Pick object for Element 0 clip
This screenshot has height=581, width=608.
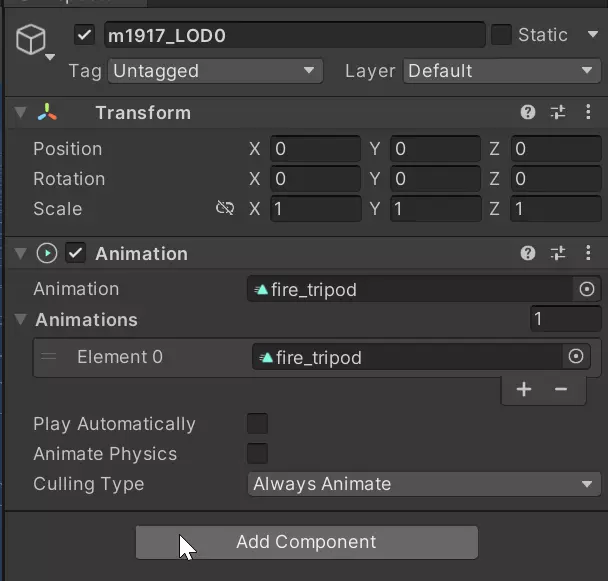click(x=576, y=357)
